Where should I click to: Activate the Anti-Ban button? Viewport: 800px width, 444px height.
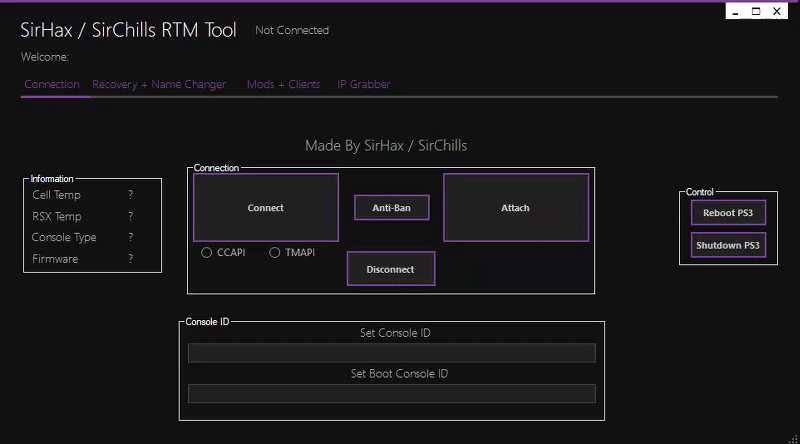(x=391, y=208)
